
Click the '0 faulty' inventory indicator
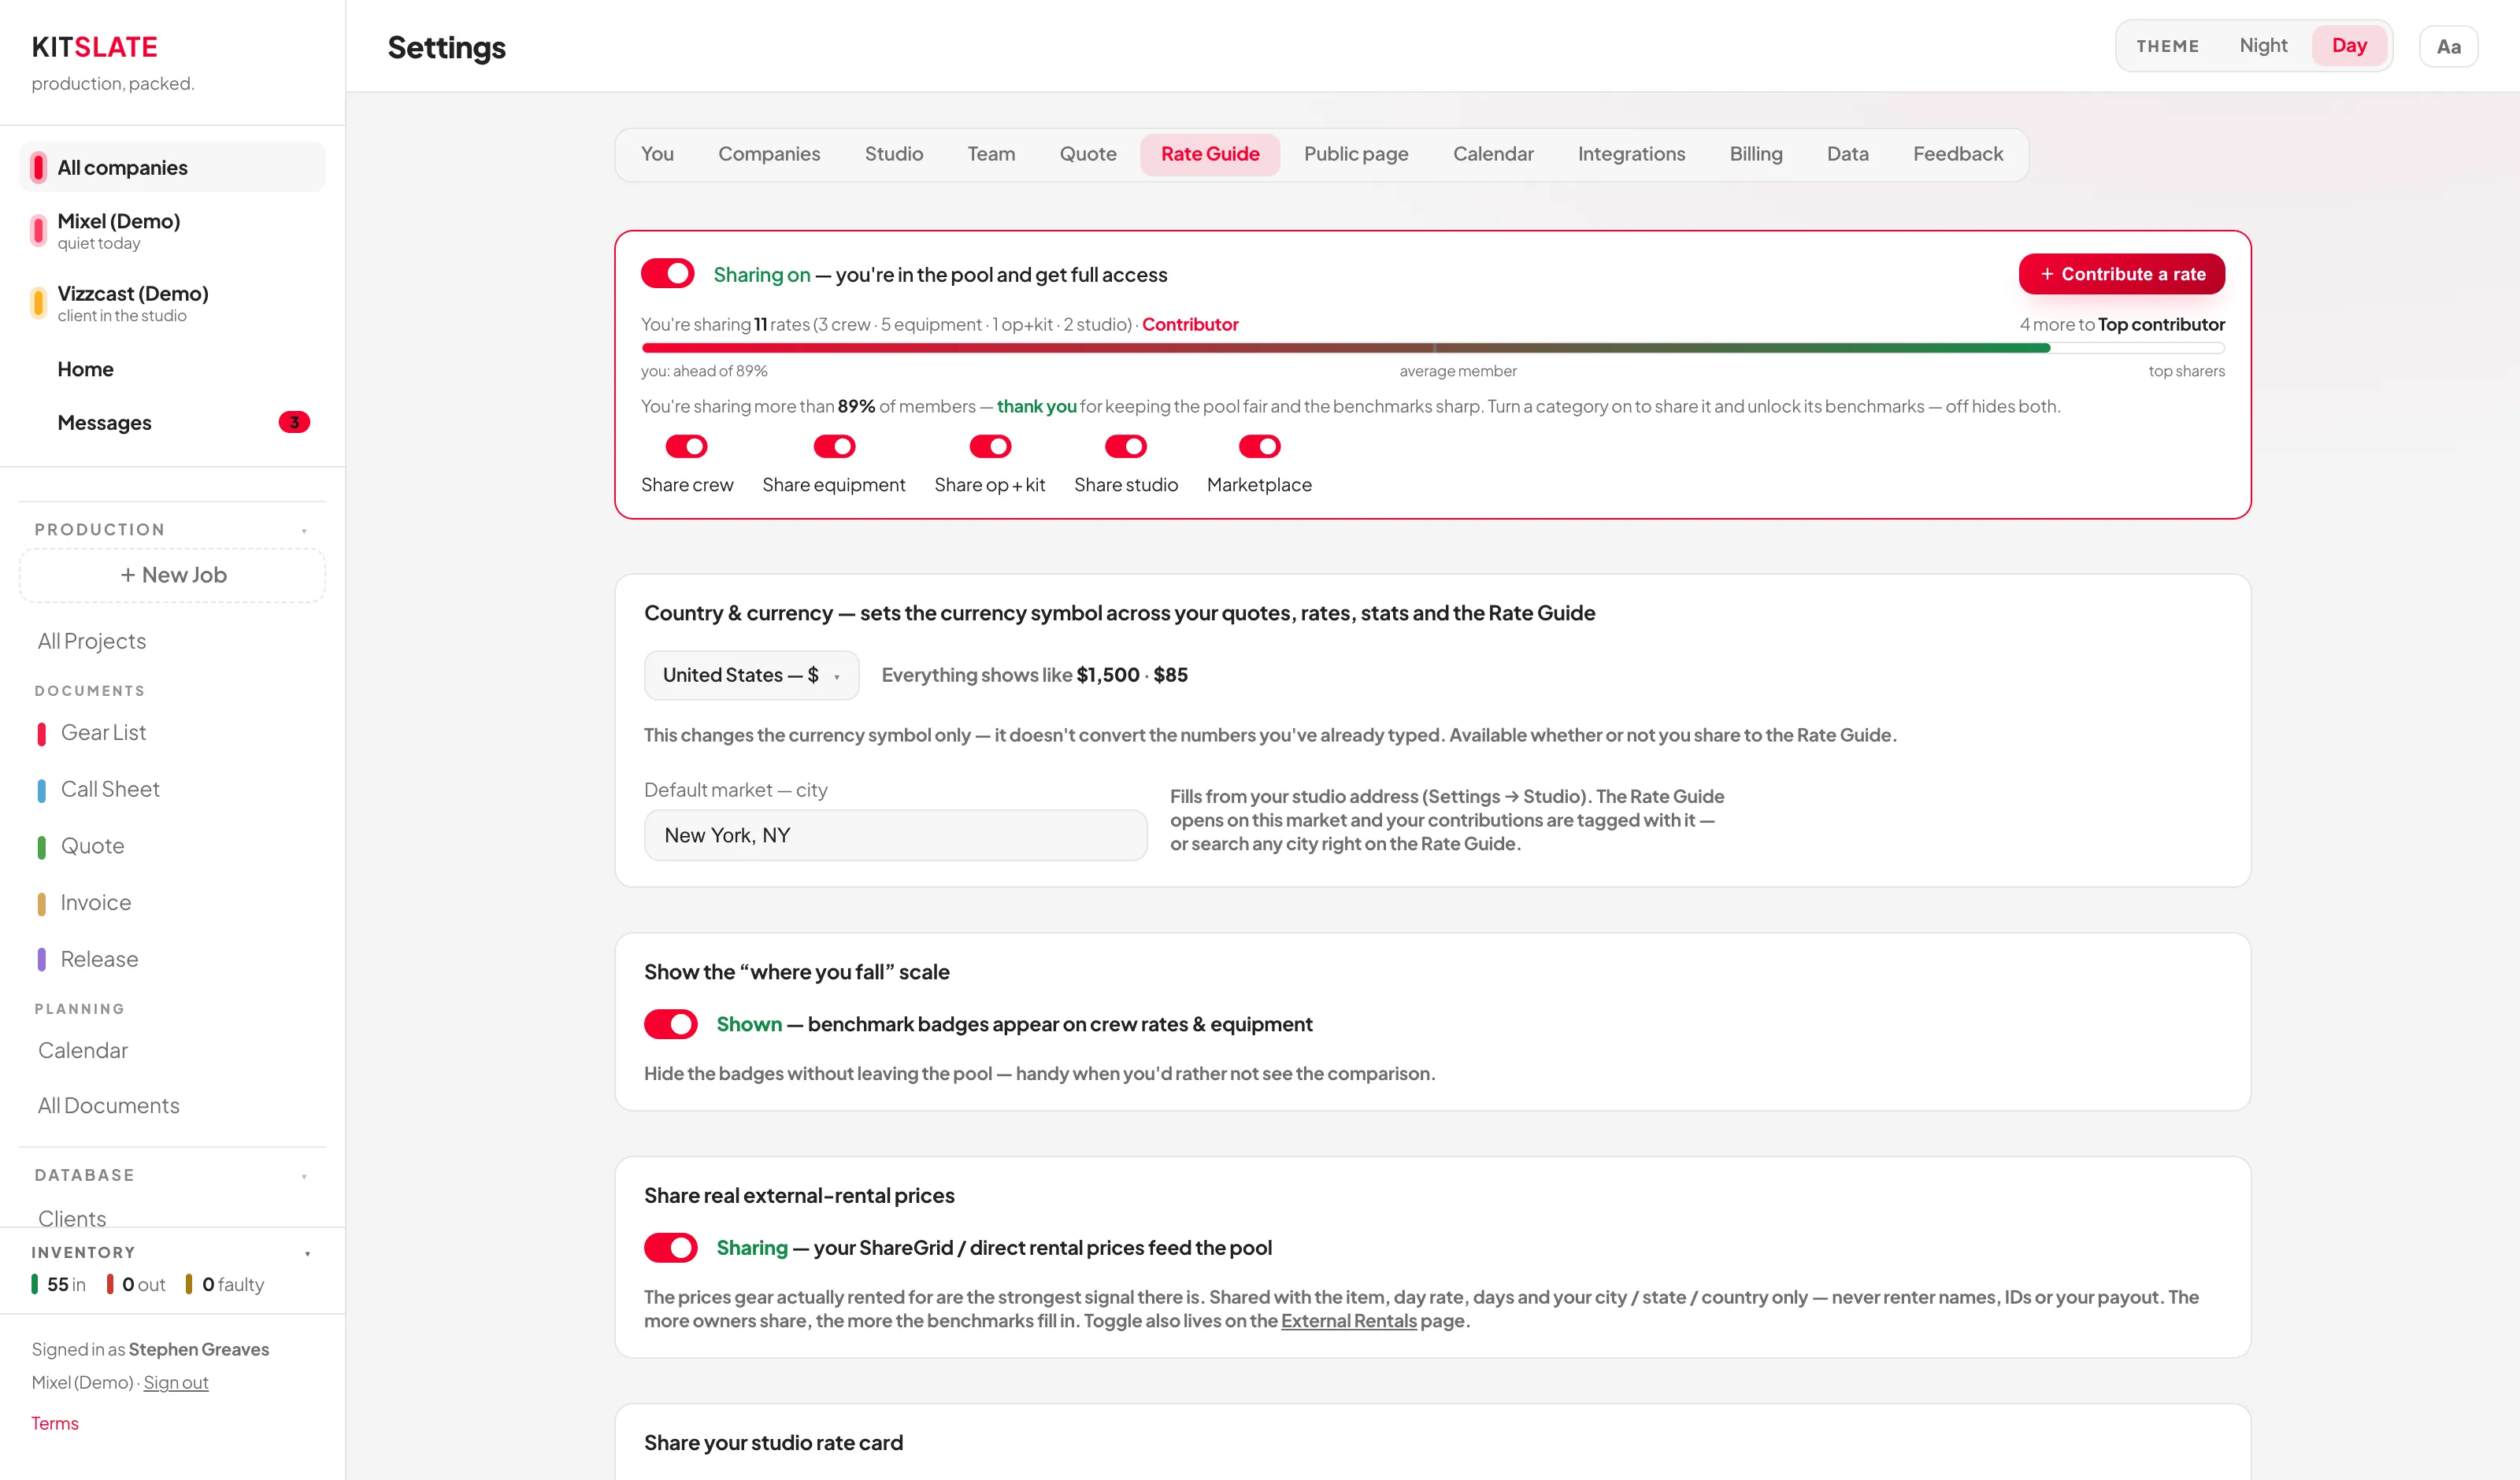[225, 1284]
